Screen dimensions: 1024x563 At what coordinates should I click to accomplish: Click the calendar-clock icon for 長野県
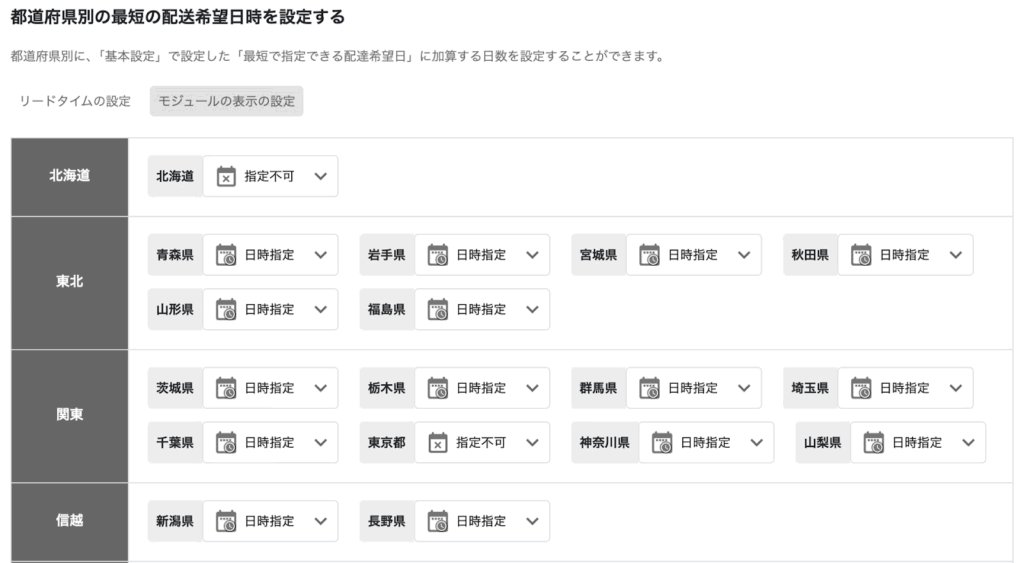coord(438,521)
